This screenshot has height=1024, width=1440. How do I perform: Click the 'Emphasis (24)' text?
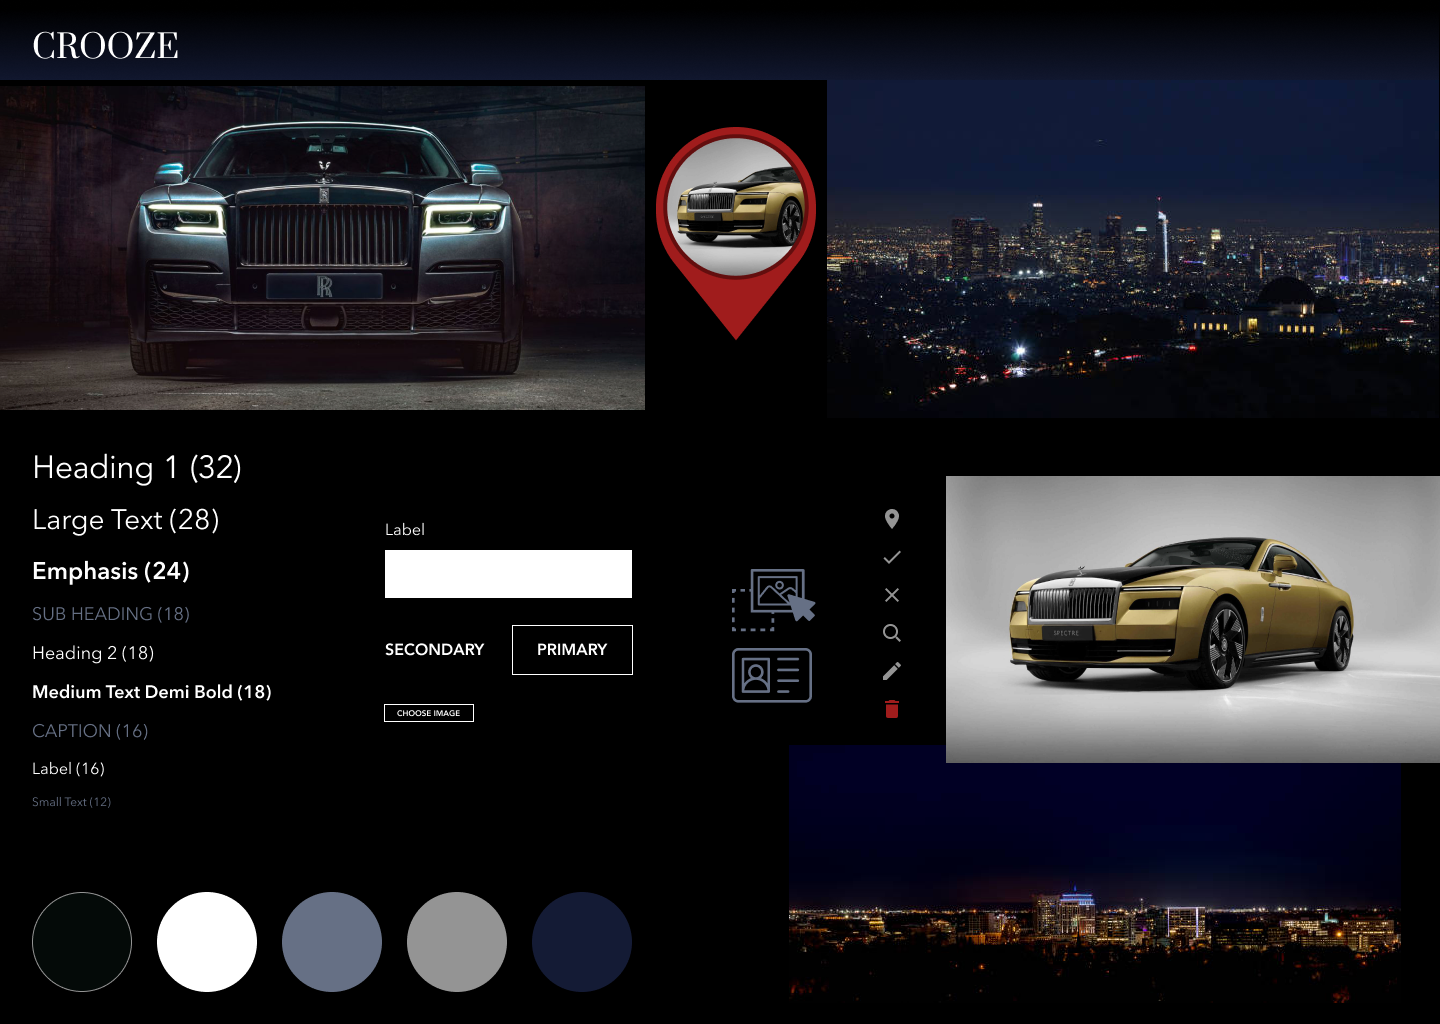tap(111, 571)
